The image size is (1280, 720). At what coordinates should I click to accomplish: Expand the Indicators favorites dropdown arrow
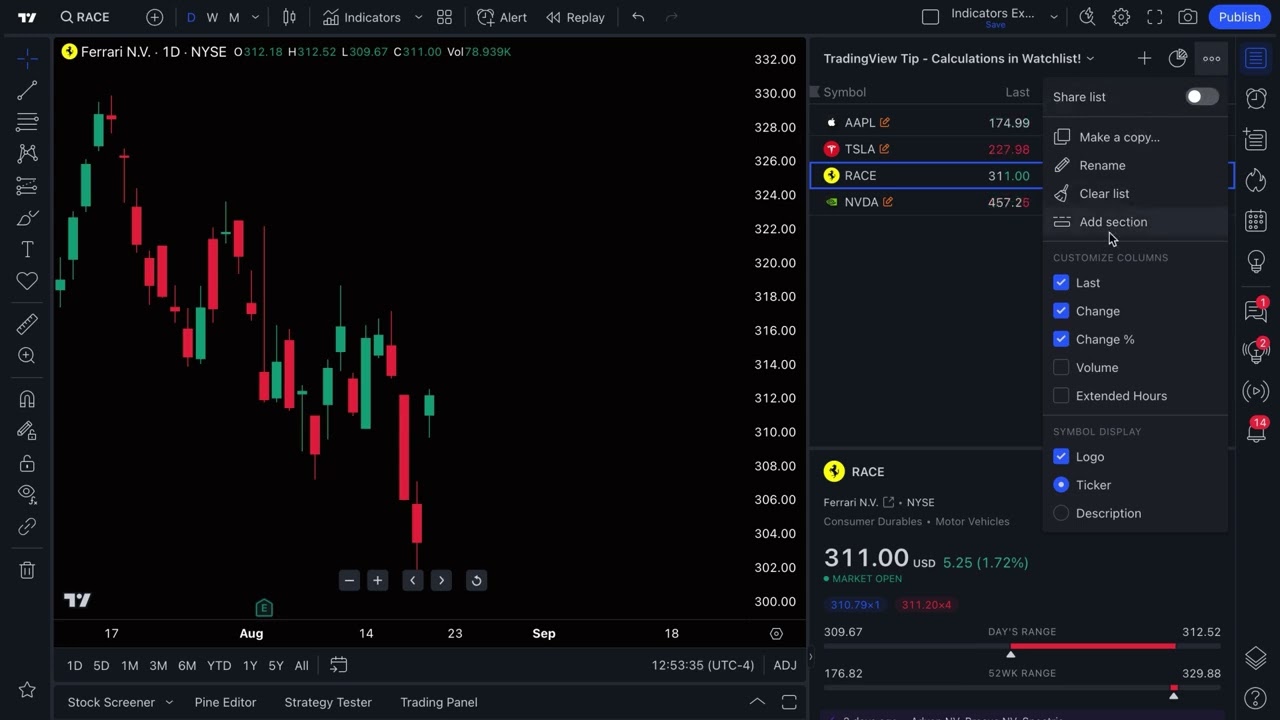(418, 17)
